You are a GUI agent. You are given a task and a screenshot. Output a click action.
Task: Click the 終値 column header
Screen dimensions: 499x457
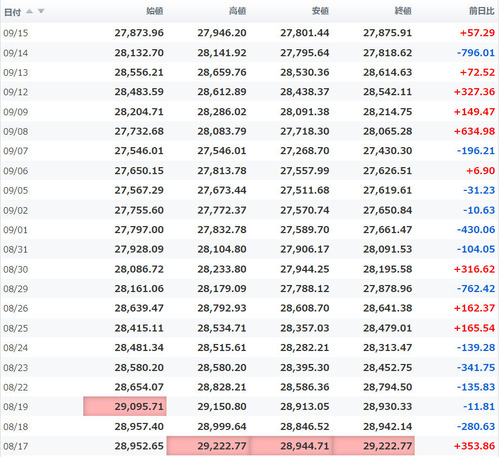pyautogui.click(x=403, y=11)
